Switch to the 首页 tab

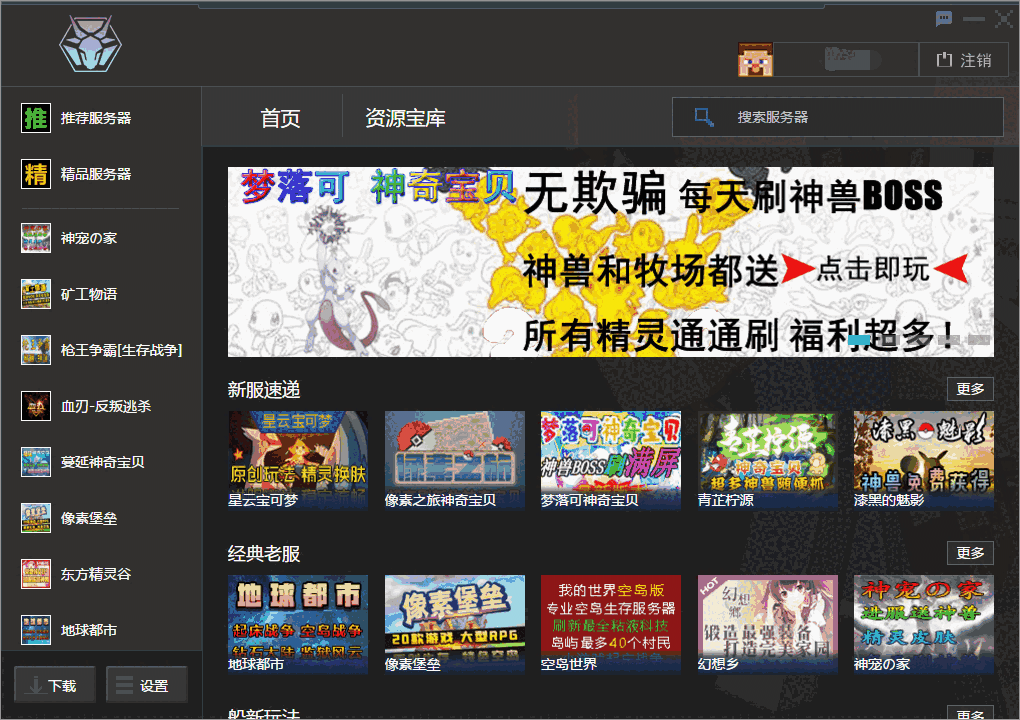point(280,117)
